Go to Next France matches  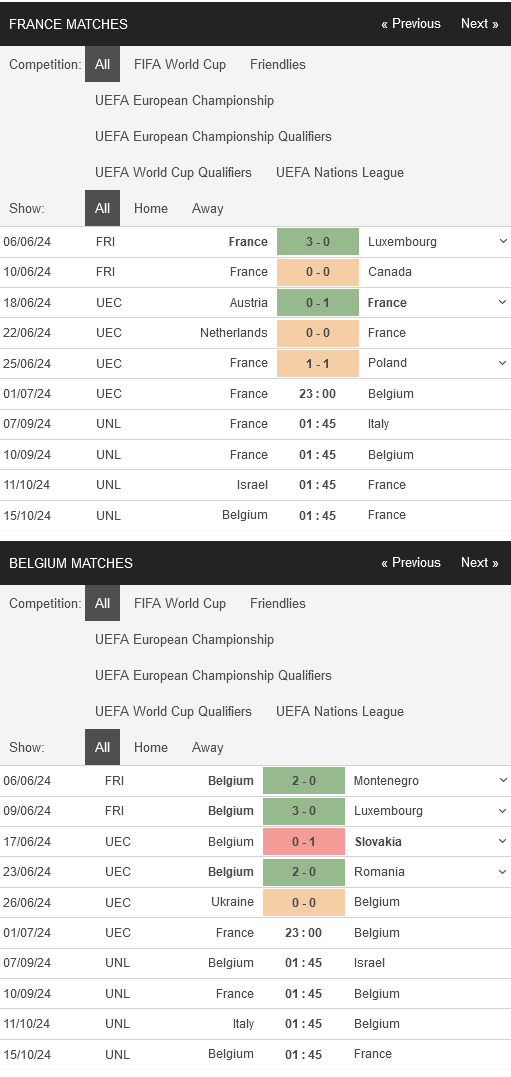click(479, 23)
